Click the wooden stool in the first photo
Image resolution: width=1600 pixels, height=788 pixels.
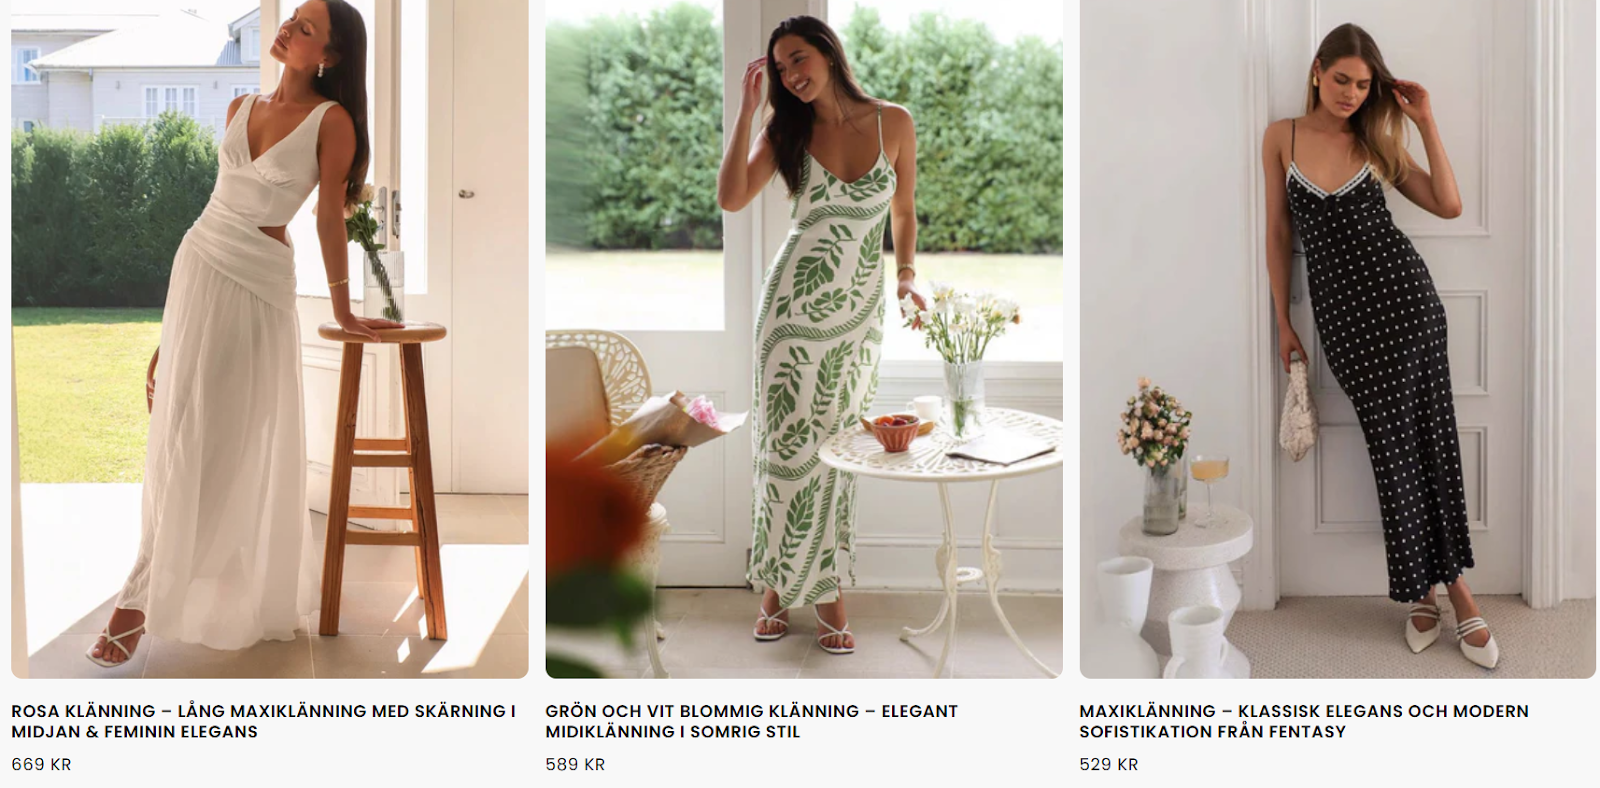pos(383,478)
